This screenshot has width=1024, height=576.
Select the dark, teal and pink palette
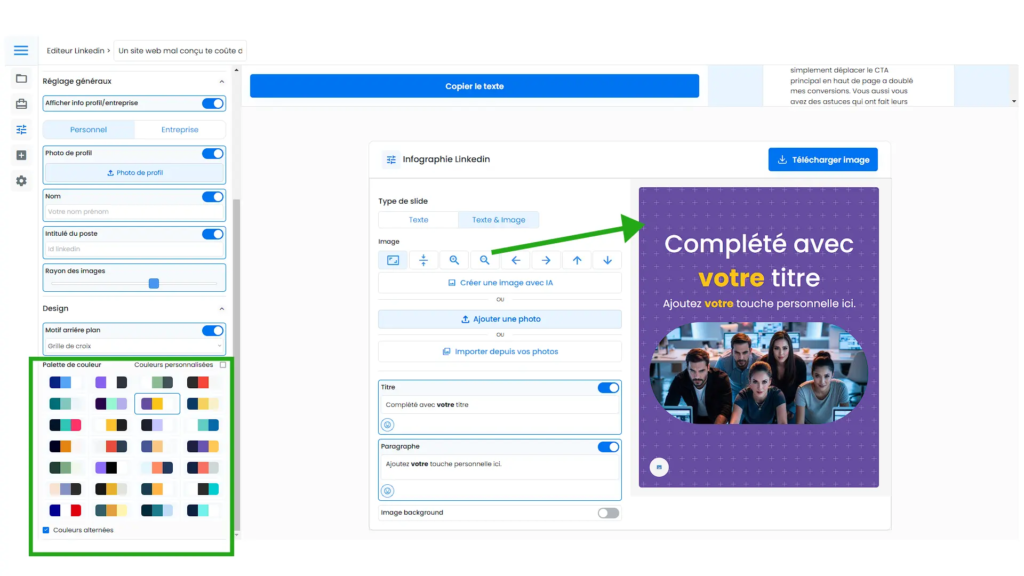(66, 425)
